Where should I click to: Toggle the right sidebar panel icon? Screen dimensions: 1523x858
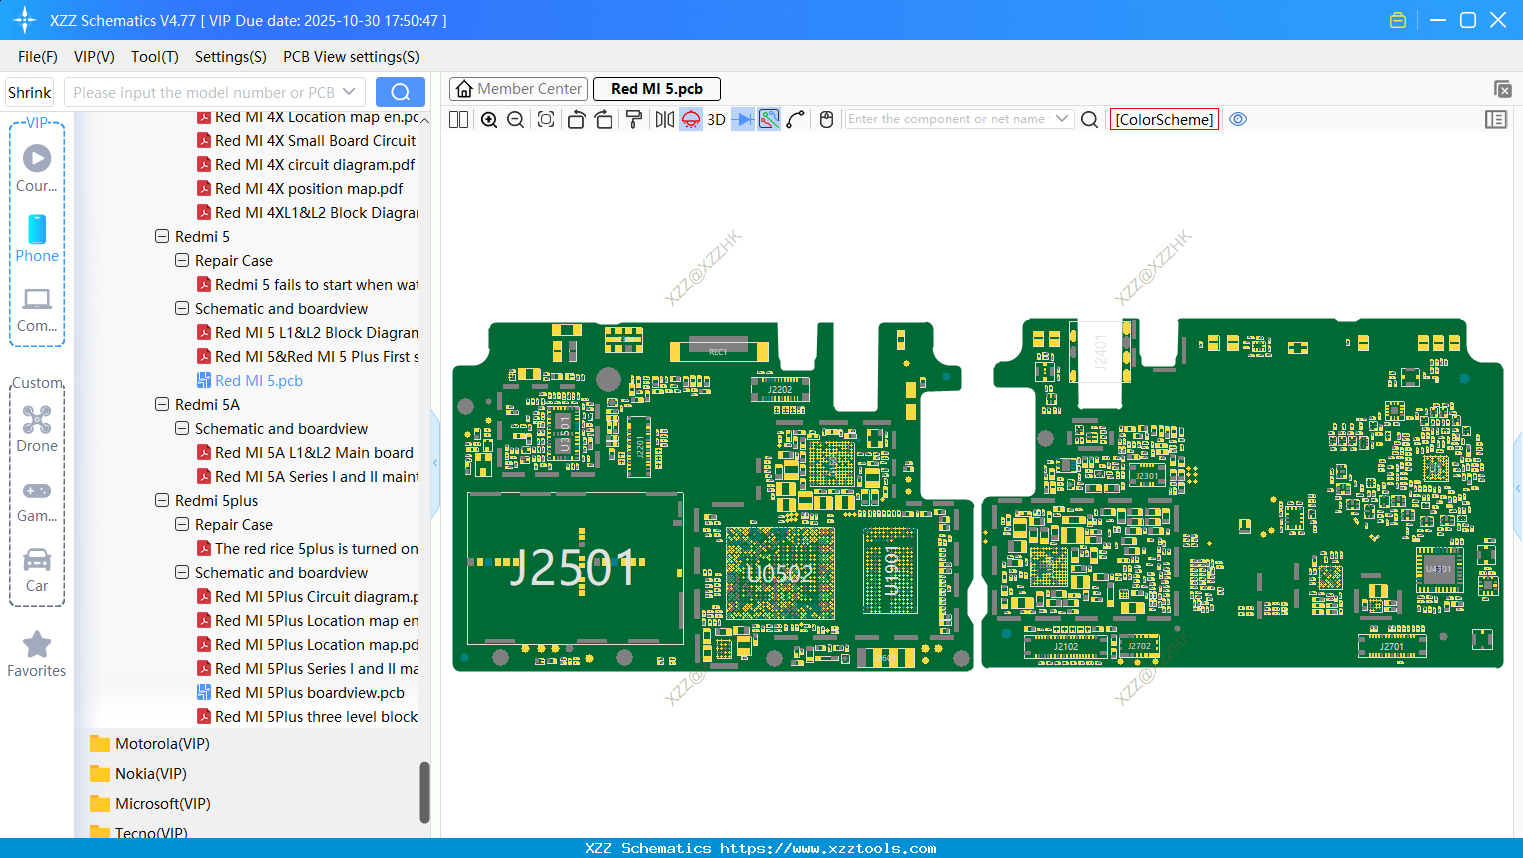tap(1496, 120)
